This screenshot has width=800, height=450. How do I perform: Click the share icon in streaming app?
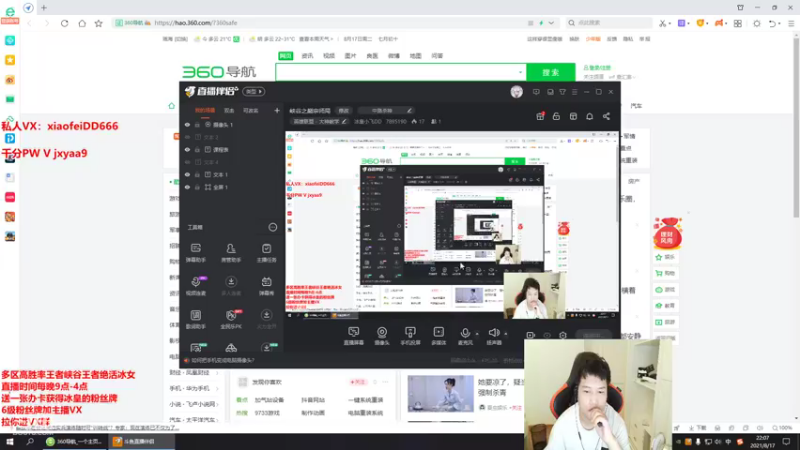[x=606, y=116]
